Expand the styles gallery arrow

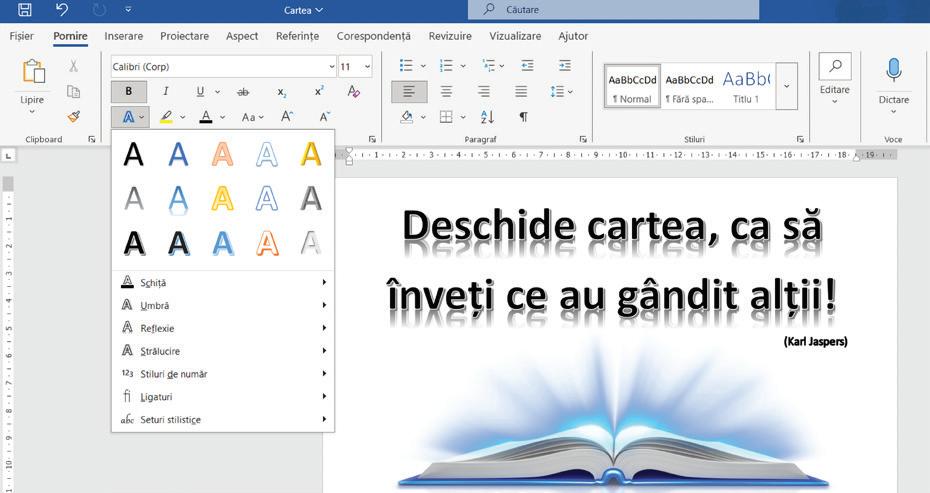[786, 86]
